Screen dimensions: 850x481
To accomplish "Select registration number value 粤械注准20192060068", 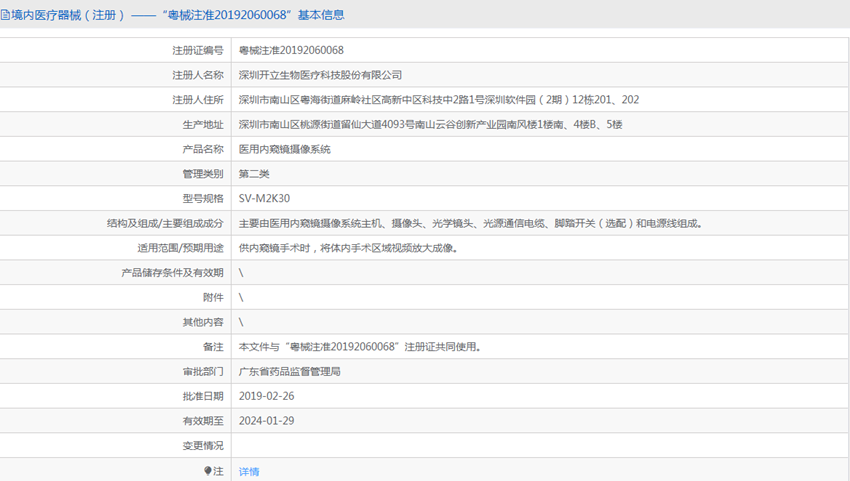I will point(291,50).
